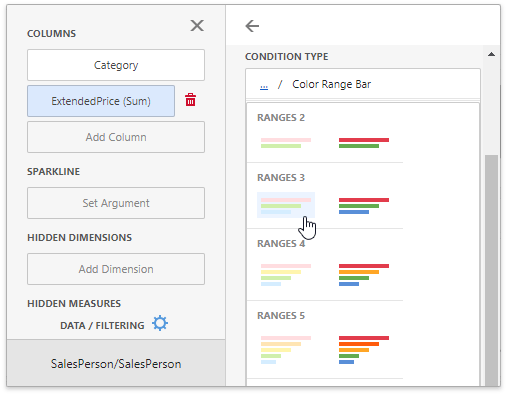Click the Data / Filtering label

pos(102,325)
